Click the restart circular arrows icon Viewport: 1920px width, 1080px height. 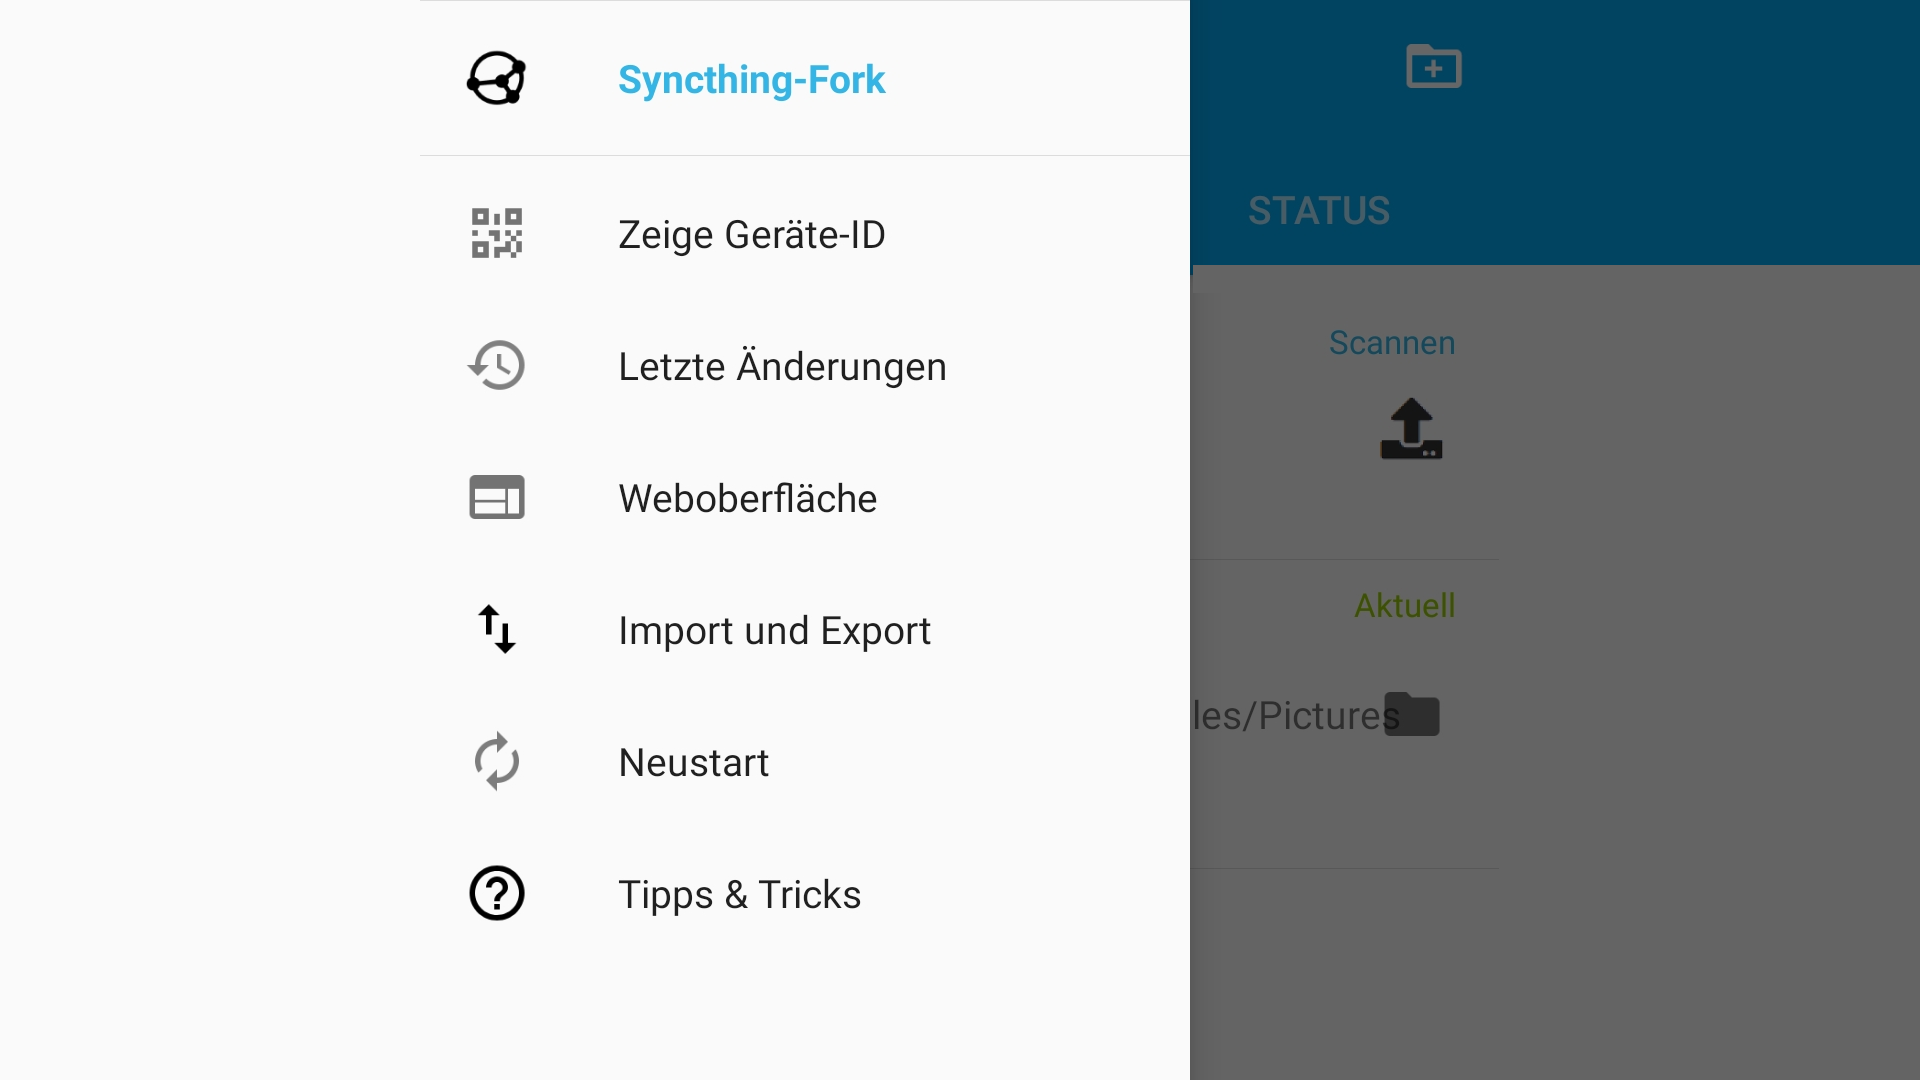coord(496,761)
